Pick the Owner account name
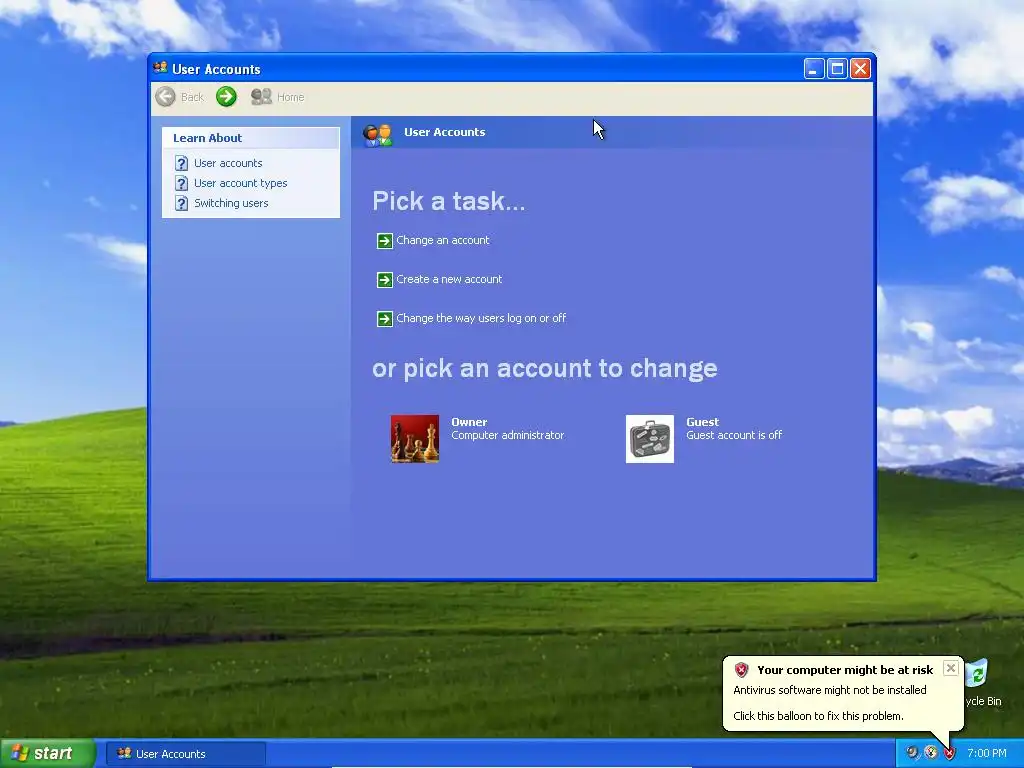This screenshot has height=768, width=1024. (469, 422)
